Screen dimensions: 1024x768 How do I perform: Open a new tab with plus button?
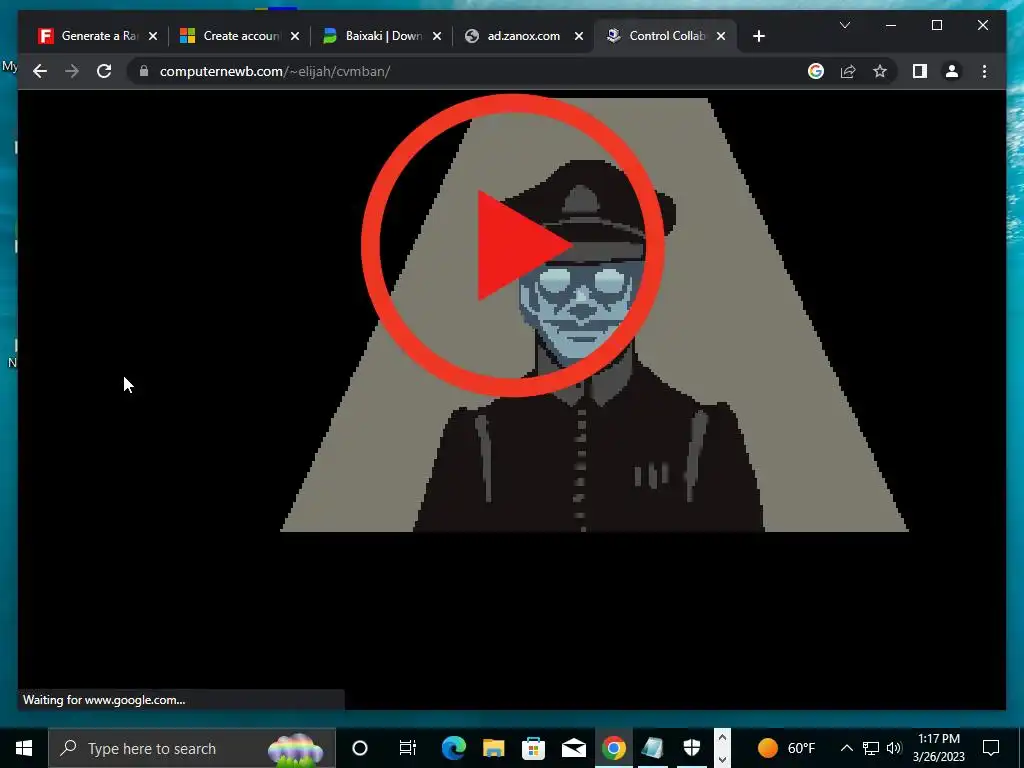coord(758,36)
